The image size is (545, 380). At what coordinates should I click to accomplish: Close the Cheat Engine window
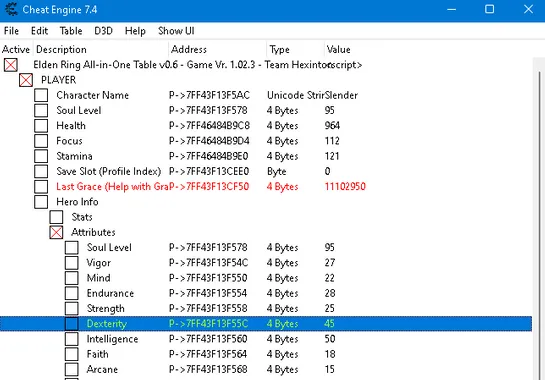tap(528, 9)
